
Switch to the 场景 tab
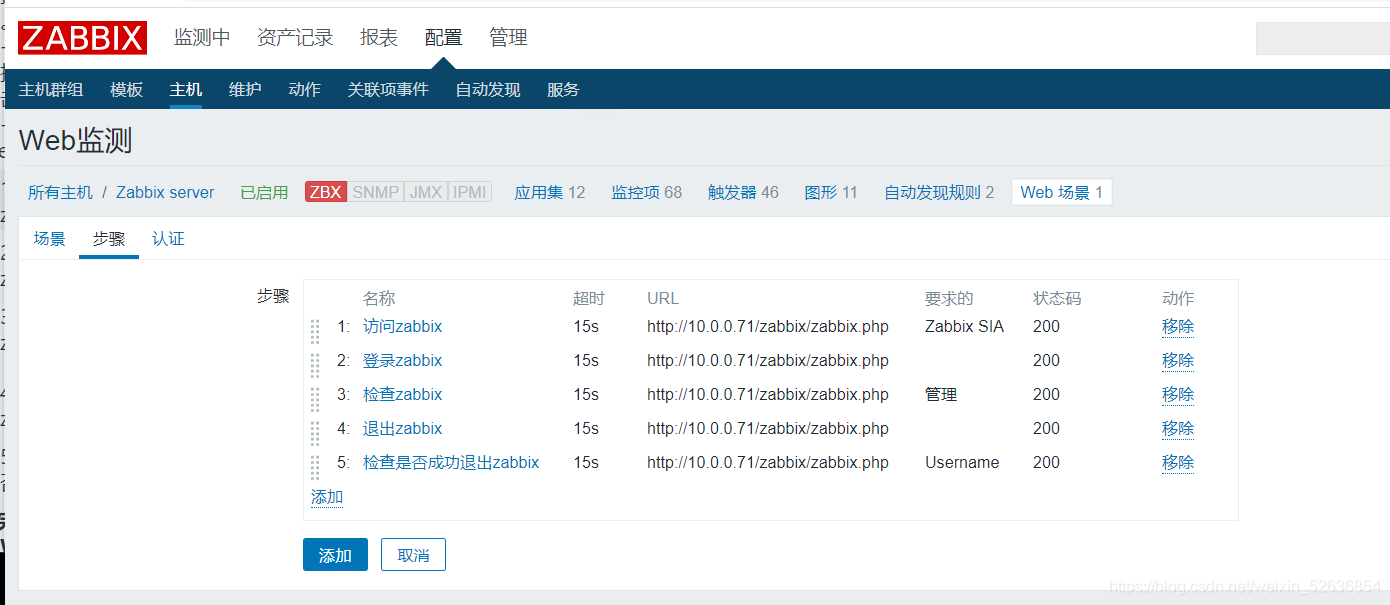coord(49,239)
